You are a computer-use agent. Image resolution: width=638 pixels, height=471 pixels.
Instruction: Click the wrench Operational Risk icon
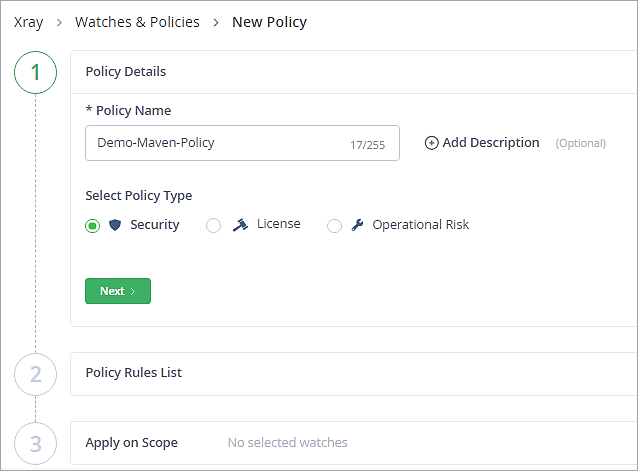357,225
